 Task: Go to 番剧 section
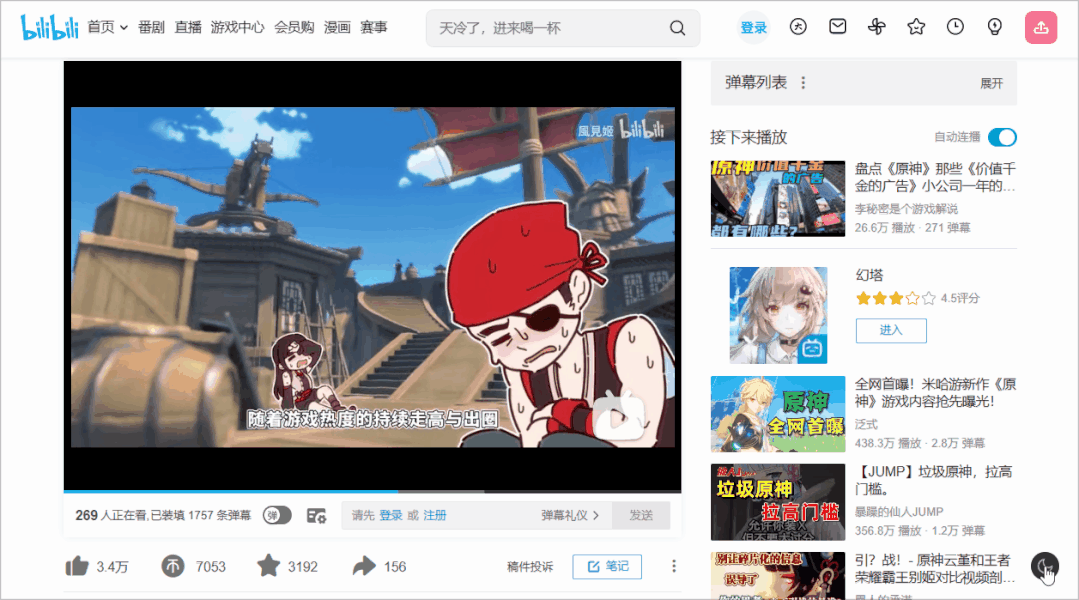click(151, 28)
